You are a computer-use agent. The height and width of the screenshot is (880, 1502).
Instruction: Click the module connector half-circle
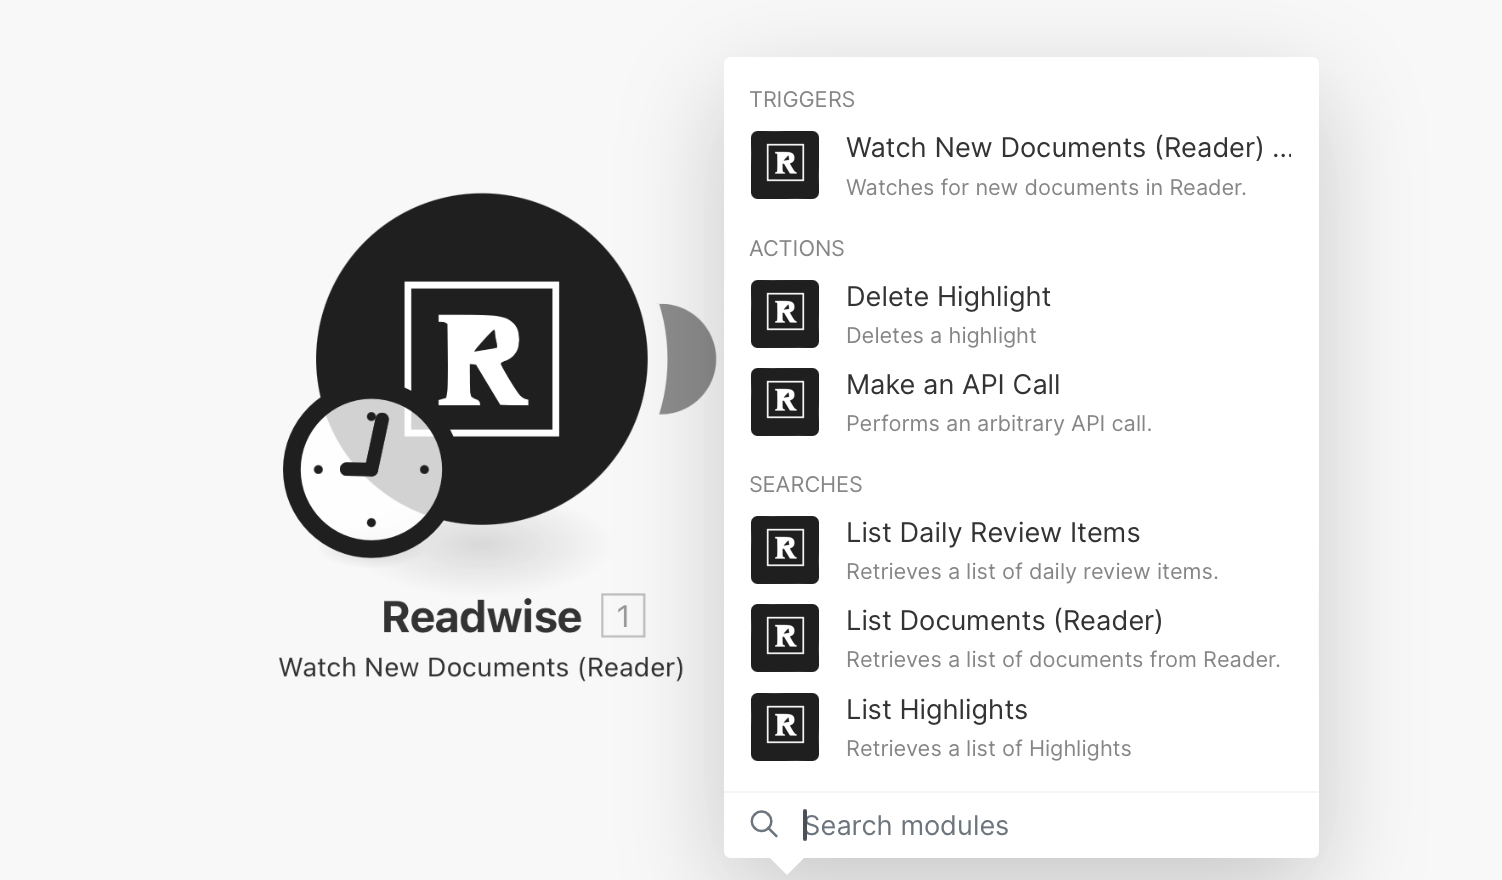pos(687,359)
